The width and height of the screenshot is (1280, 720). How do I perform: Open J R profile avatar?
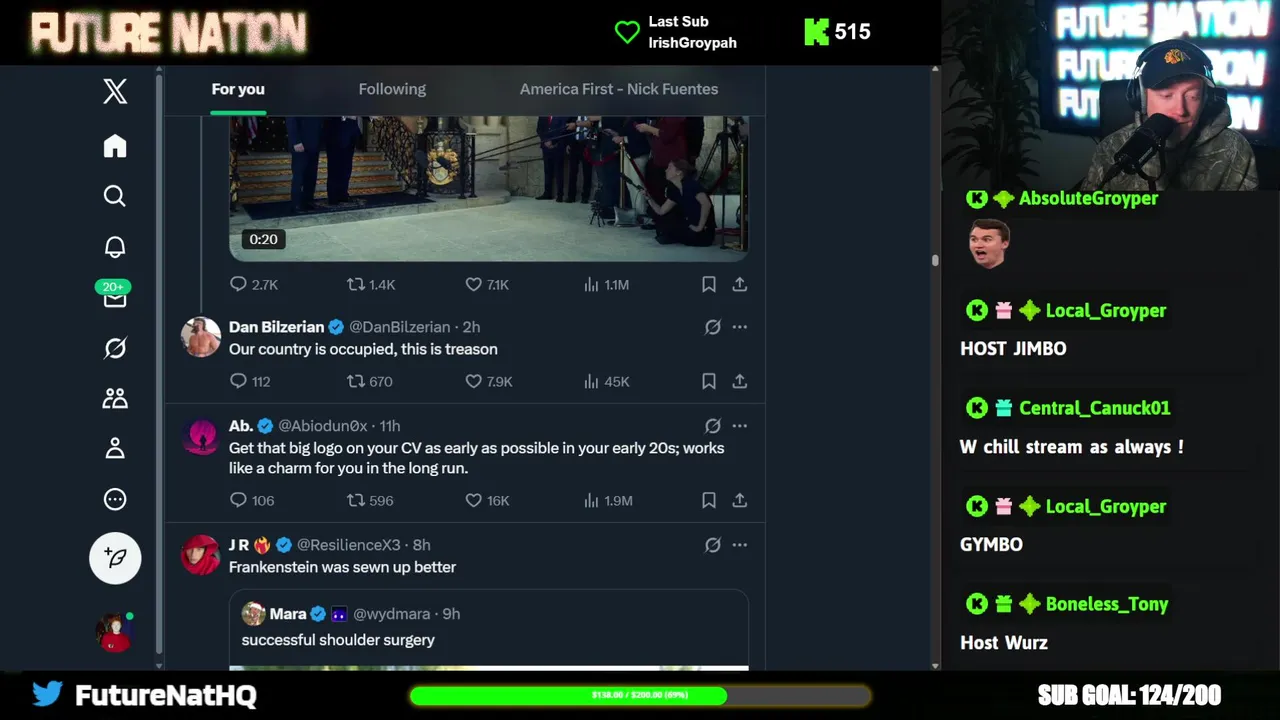click(x=201, y=555)
